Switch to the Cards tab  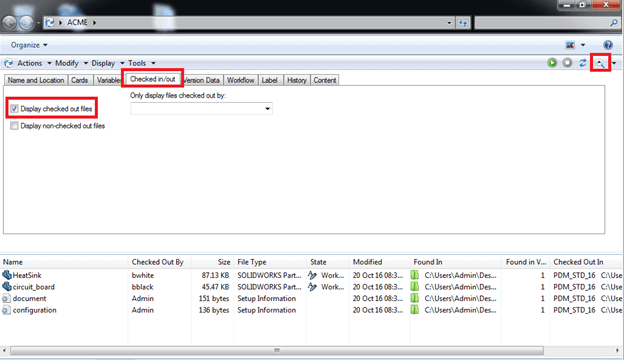click(x=80, y=80)
